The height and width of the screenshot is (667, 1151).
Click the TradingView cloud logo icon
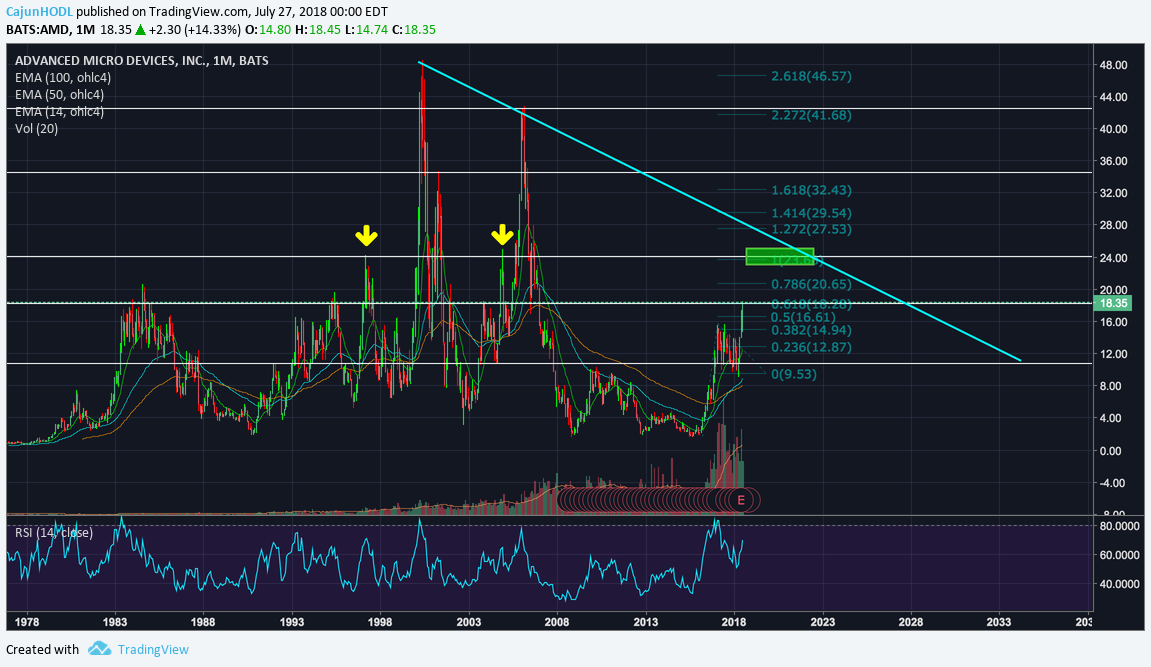click(99, 649)
